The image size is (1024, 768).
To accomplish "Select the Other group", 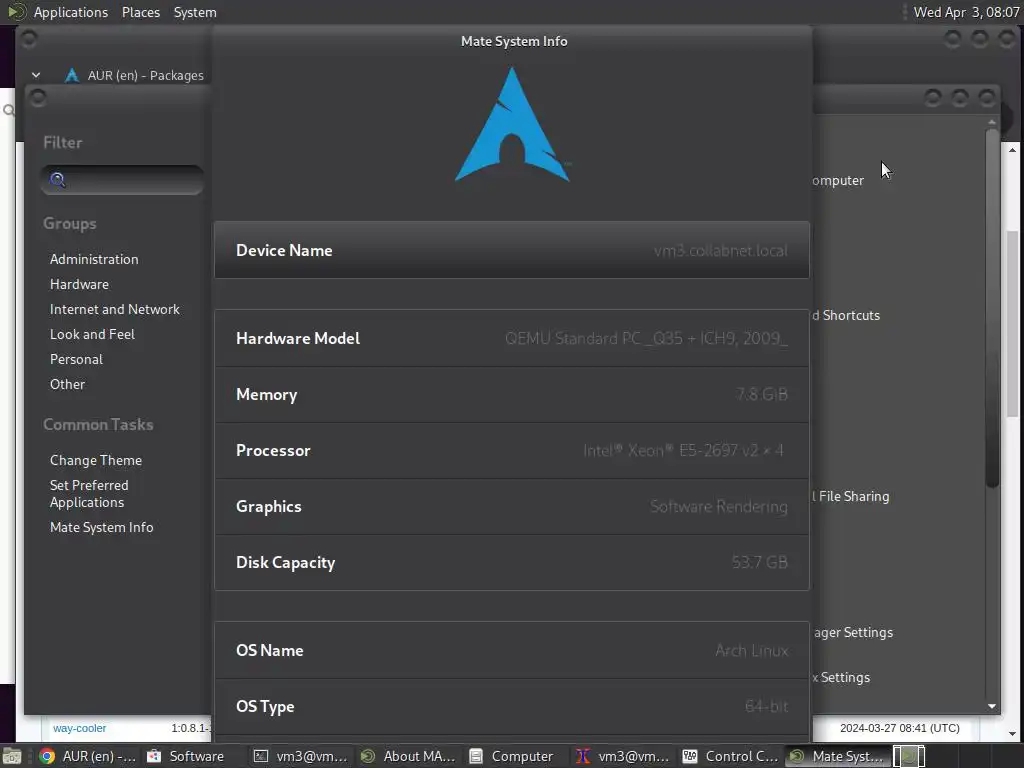I will (67, 384).
